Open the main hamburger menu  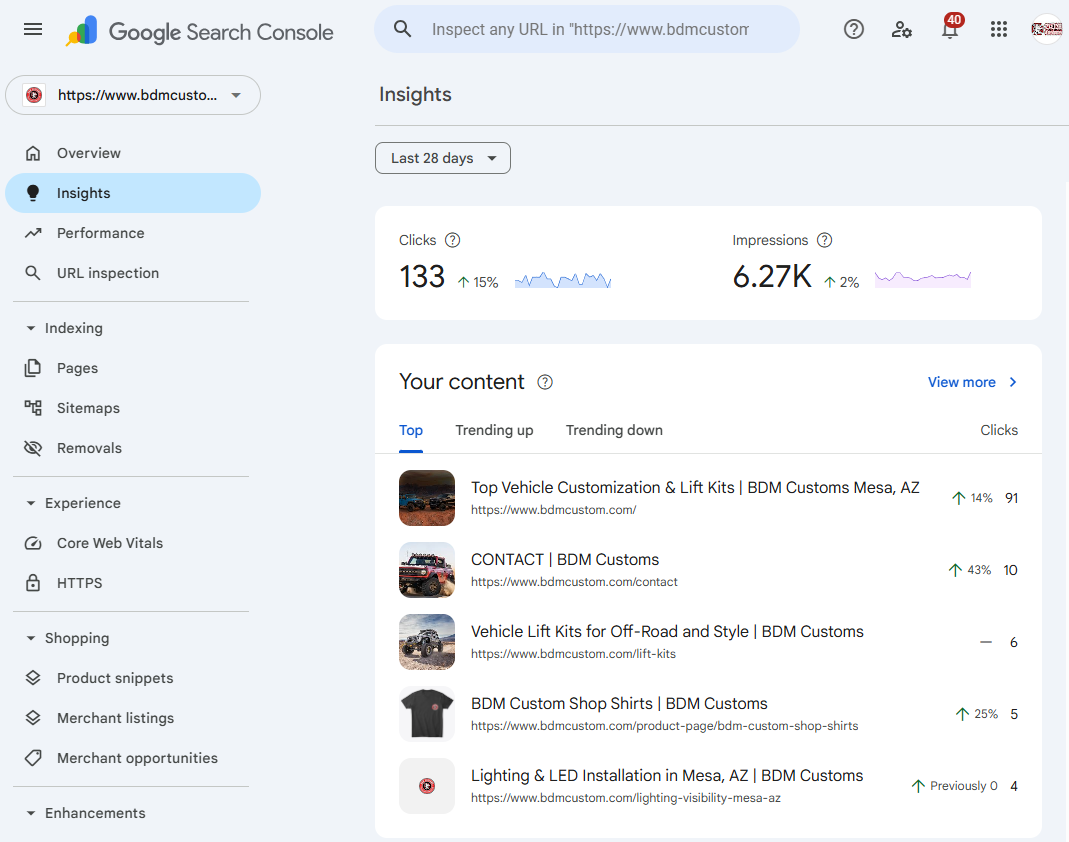(33, 29)
